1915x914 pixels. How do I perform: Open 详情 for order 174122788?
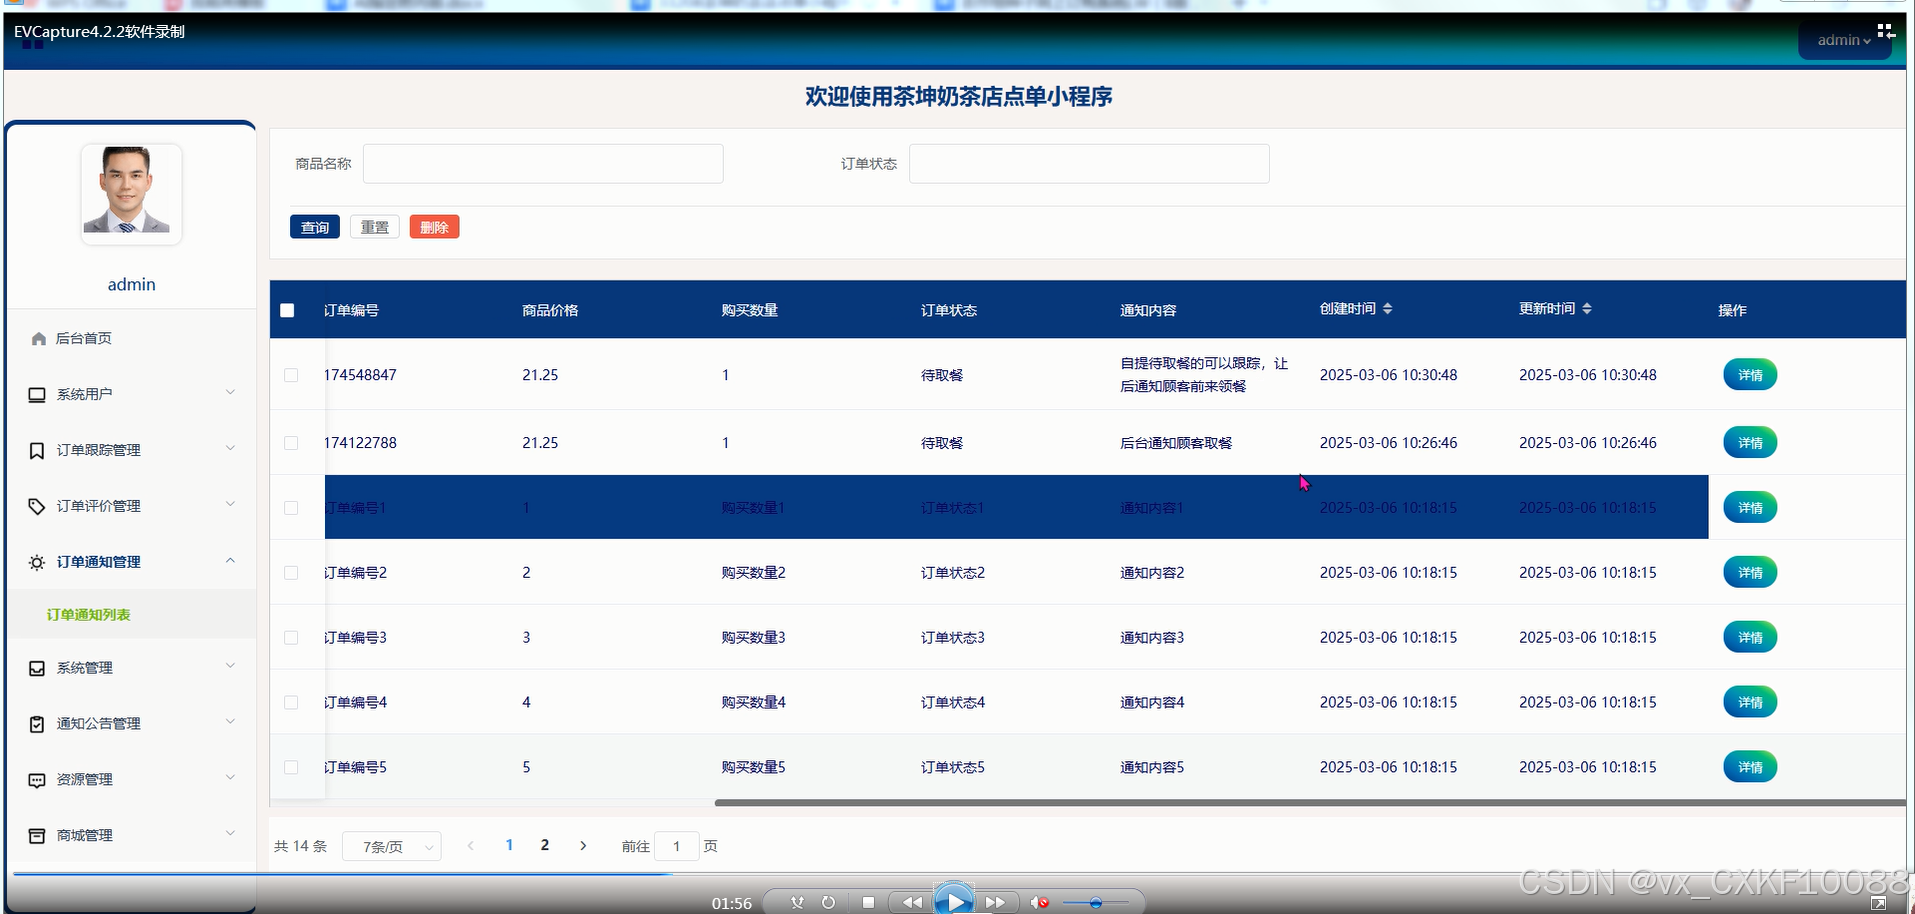1750,443
